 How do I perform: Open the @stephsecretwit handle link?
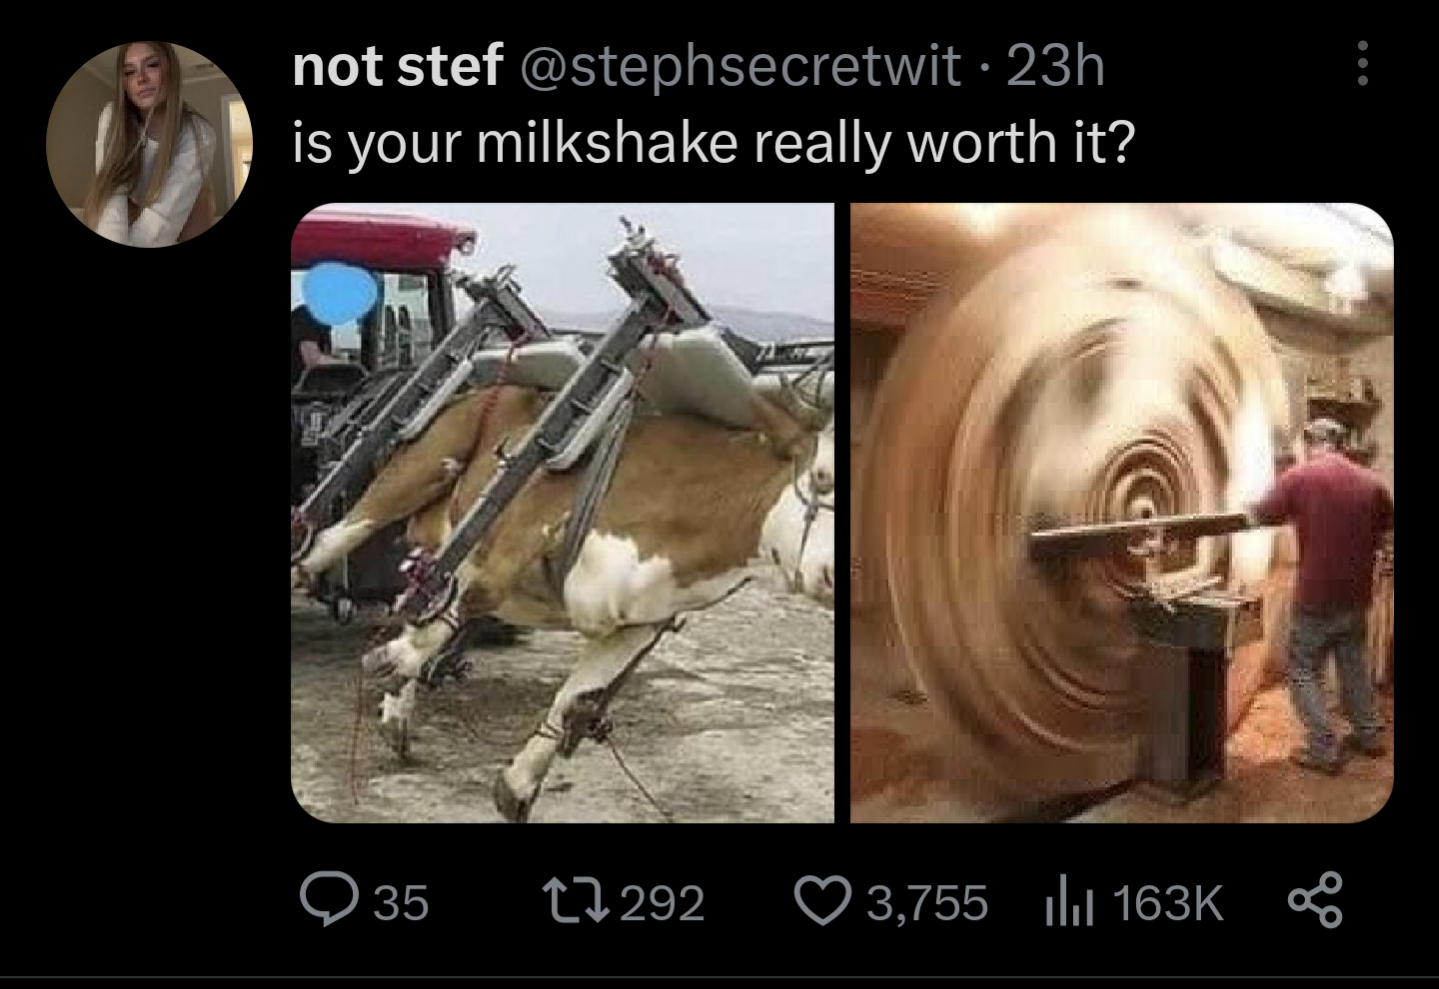click(737, 67)
